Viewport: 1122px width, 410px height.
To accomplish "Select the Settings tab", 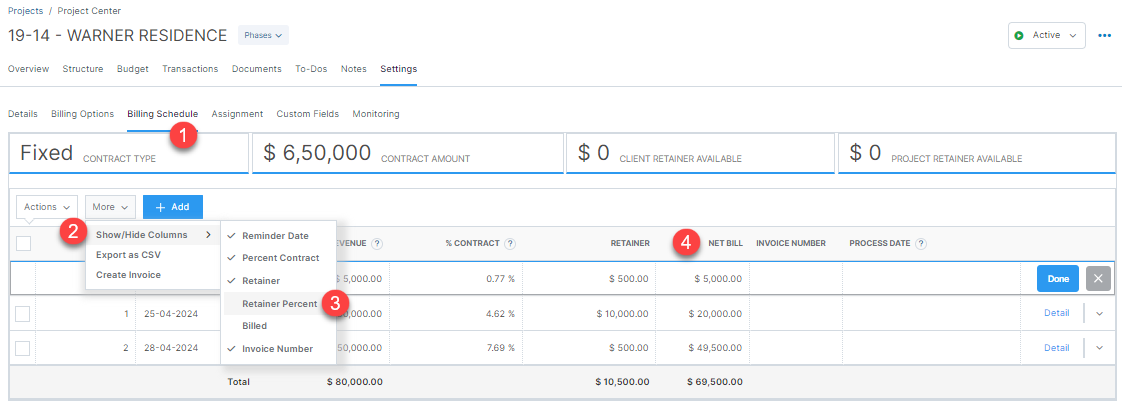I will coord(399,69).
